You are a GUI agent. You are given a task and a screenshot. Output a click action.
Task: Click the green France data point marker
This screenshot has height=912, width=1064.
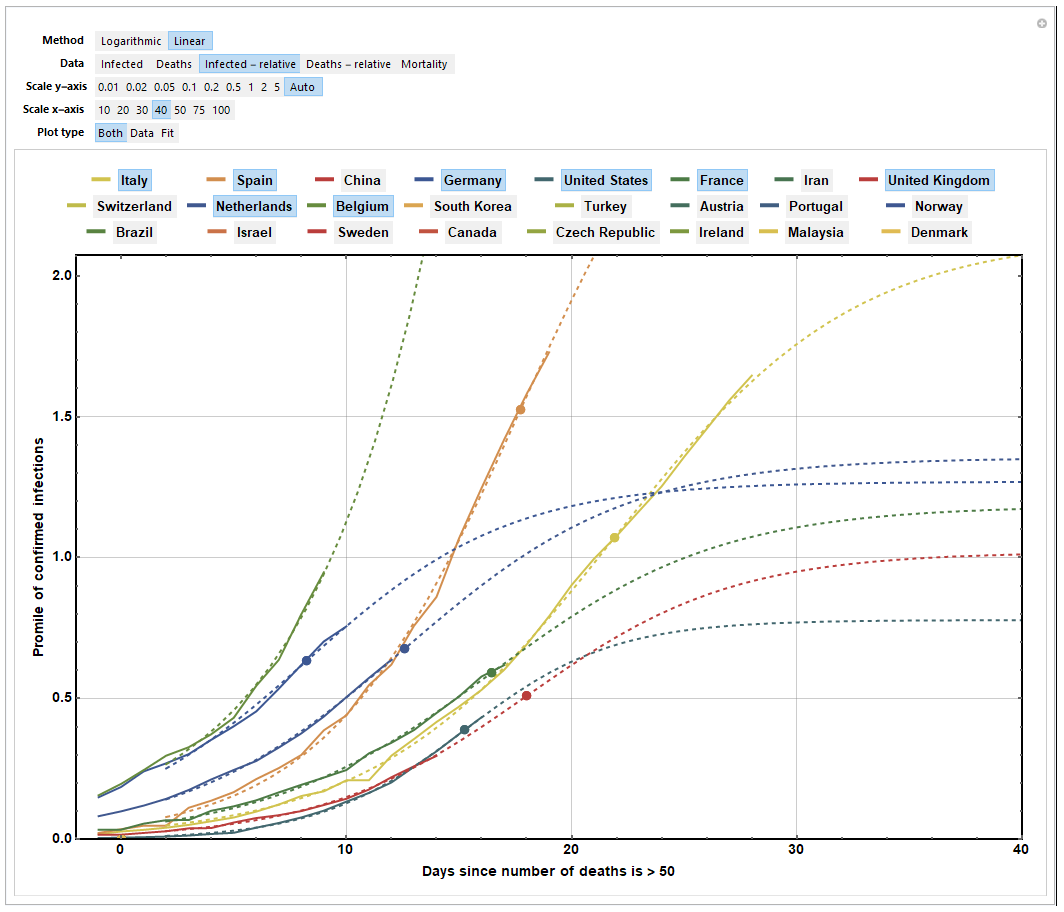tap(491, 673)
